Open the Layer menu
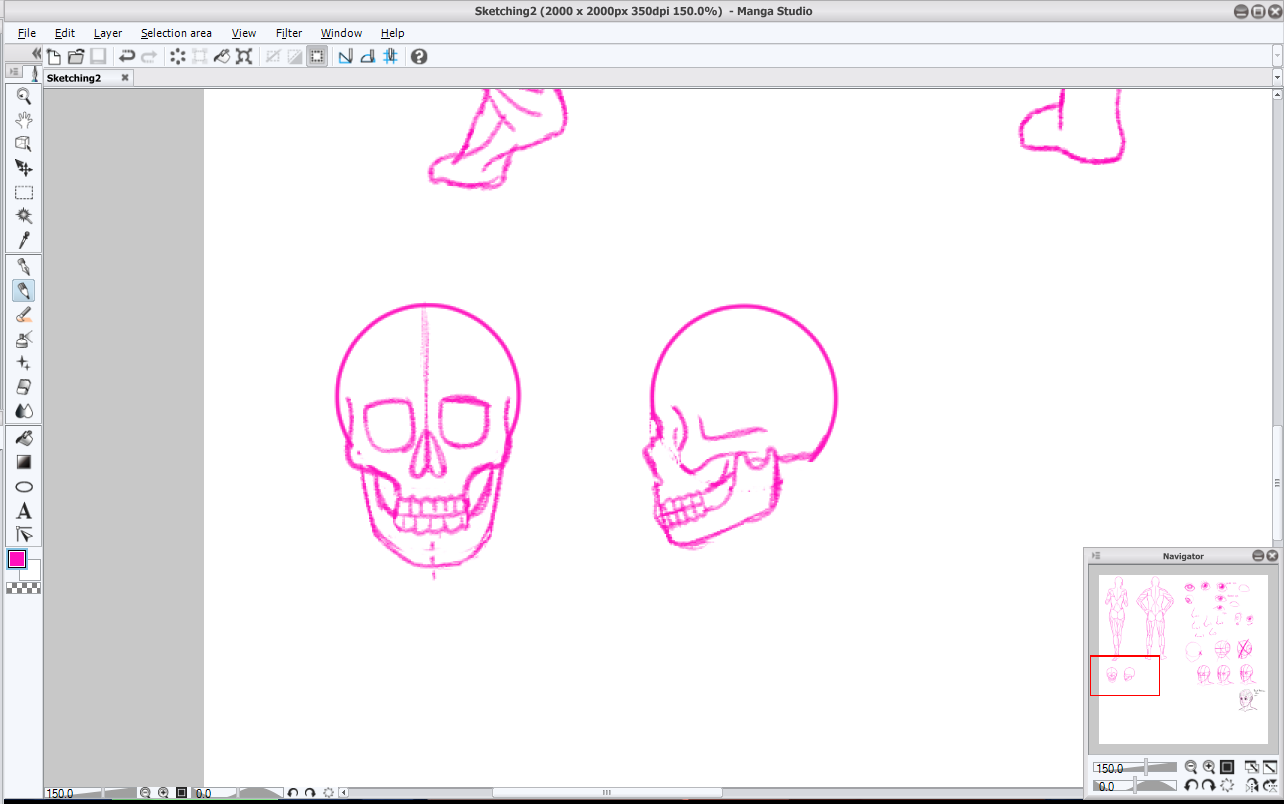Screen dimensions: 1284x804 pyautogui.click(x=107, y=33)
